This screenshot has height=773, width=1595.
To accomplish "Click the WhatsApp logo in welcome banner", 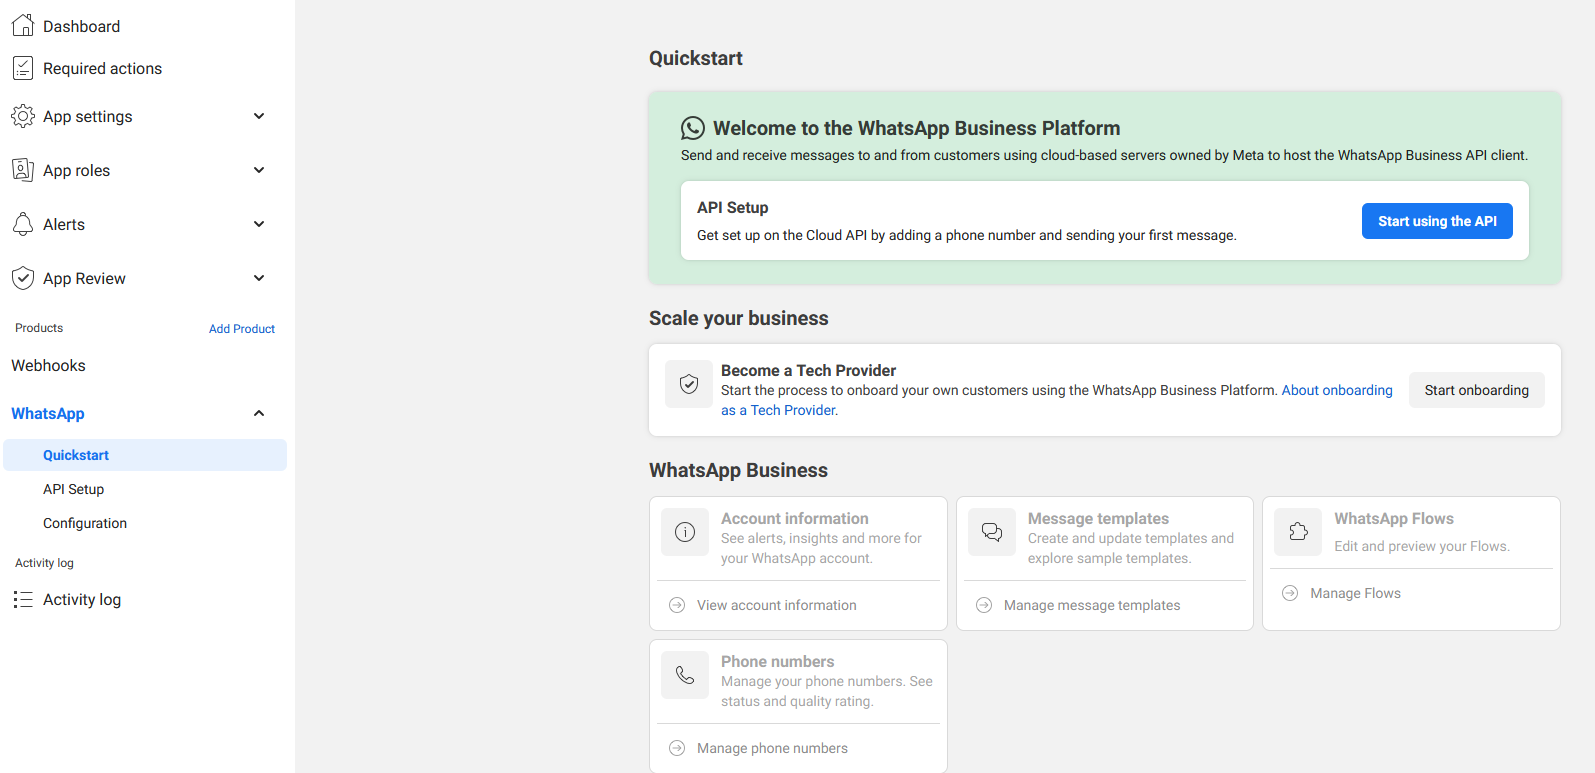I will click(693, 128).
